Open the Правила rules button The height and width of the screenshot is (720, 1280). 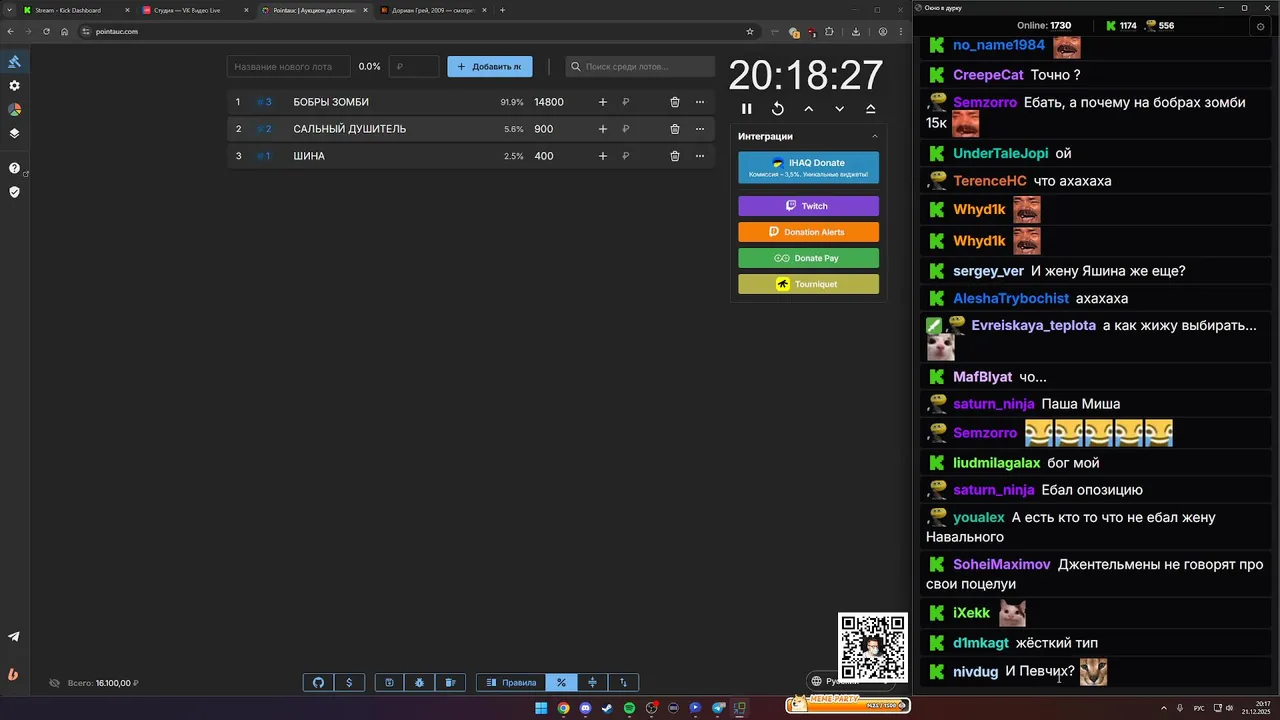(x=511, y=683)
